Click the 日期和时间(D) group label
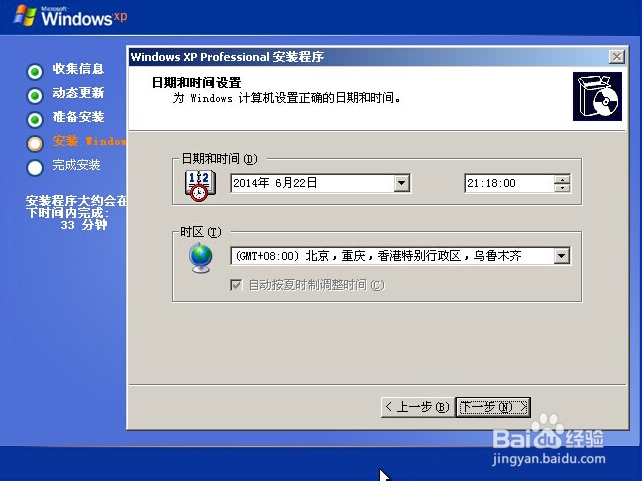The height and width of the screenshot is (481, 642). (x=219, y=159)
